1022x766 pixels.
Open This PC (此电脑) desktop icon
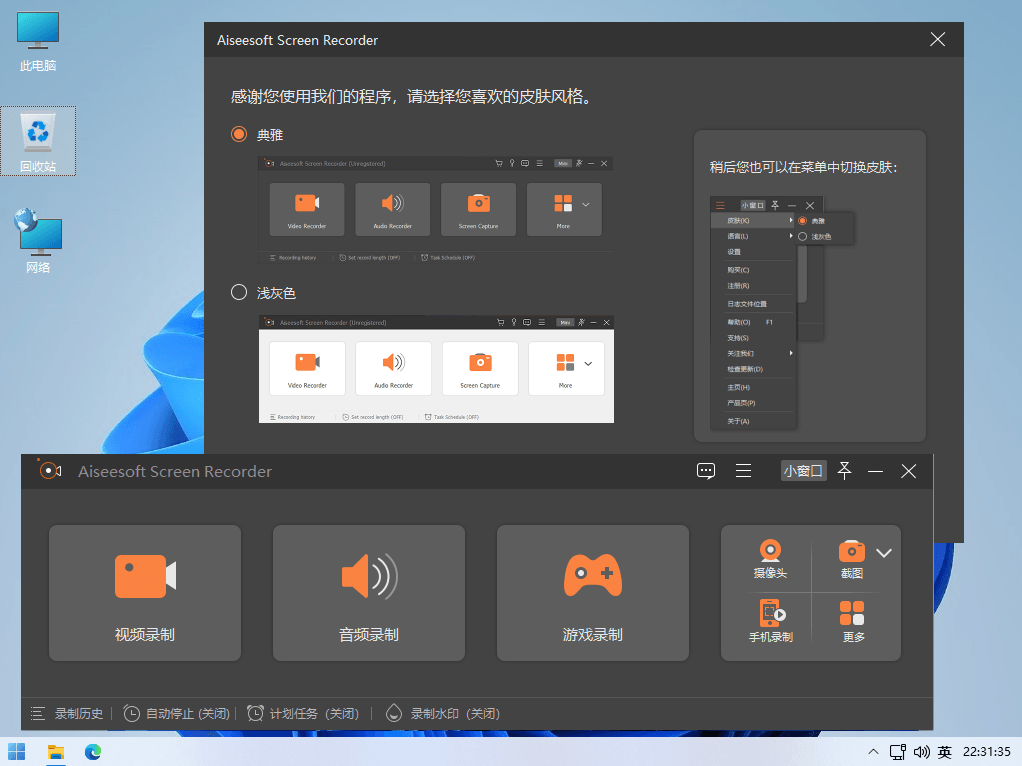pyautogui.click(x=38, y=41)
